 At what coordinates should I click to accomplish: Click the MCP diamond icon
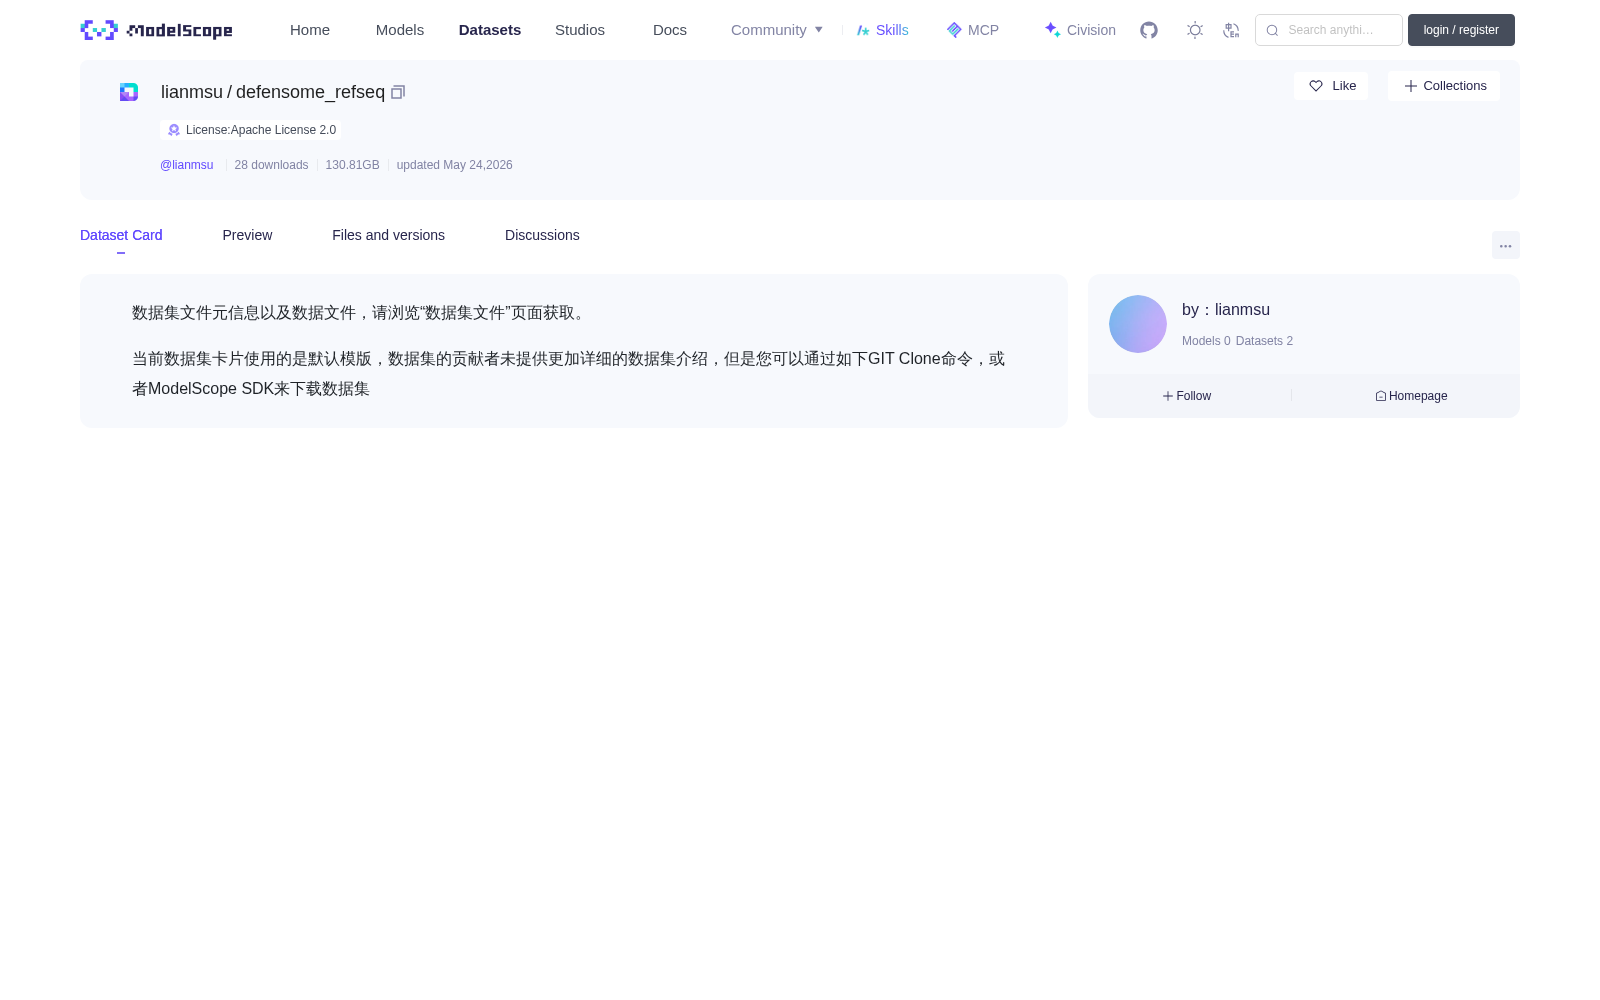point(954,30)
